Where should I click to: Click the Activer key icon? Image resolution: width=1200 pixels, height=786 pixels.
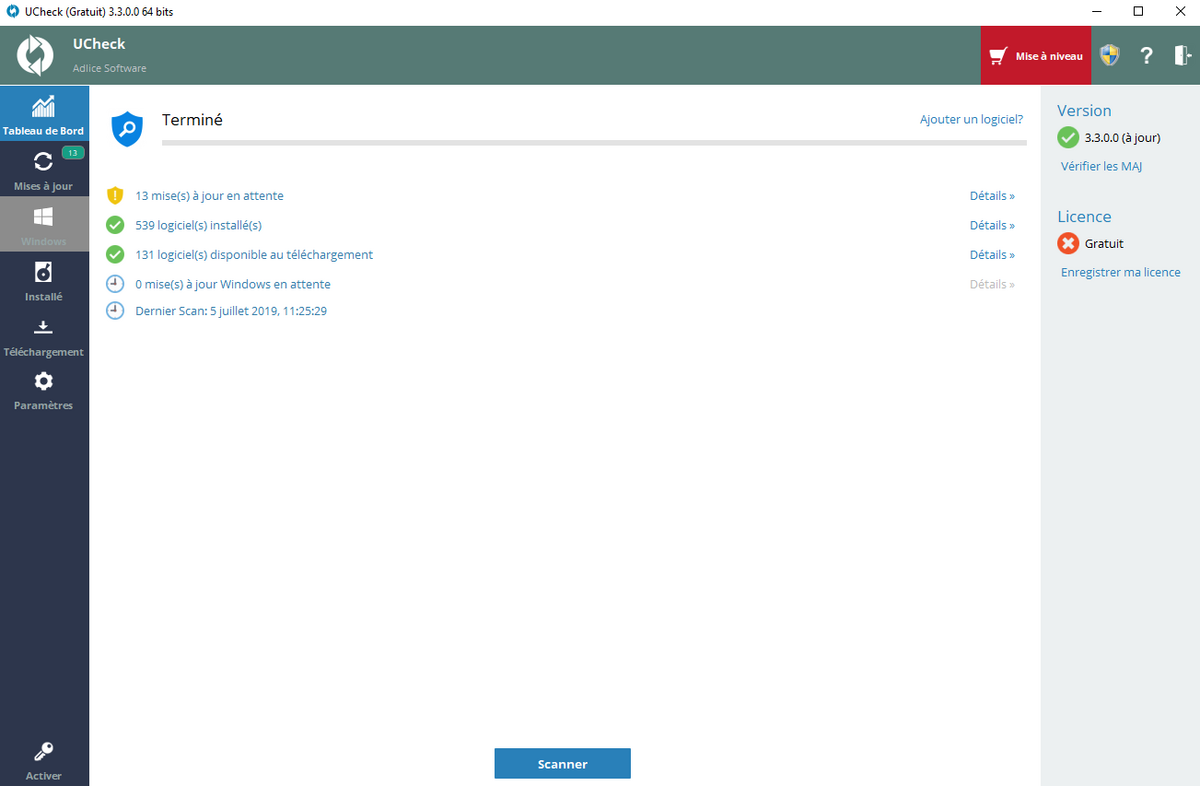44,752
